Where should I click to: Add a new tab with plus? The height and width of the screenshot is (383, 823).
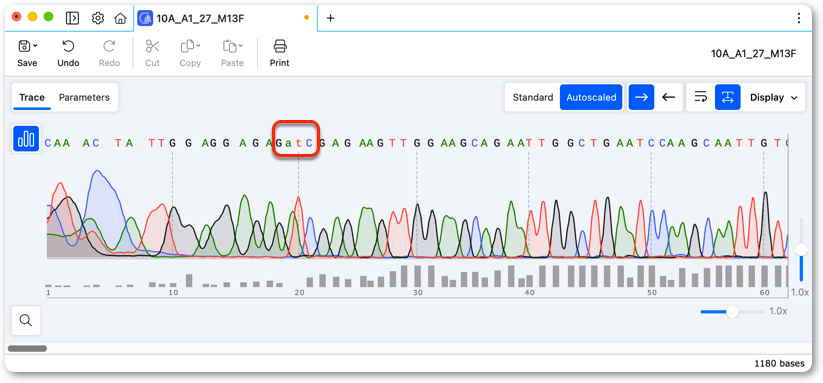click(331, 18)
